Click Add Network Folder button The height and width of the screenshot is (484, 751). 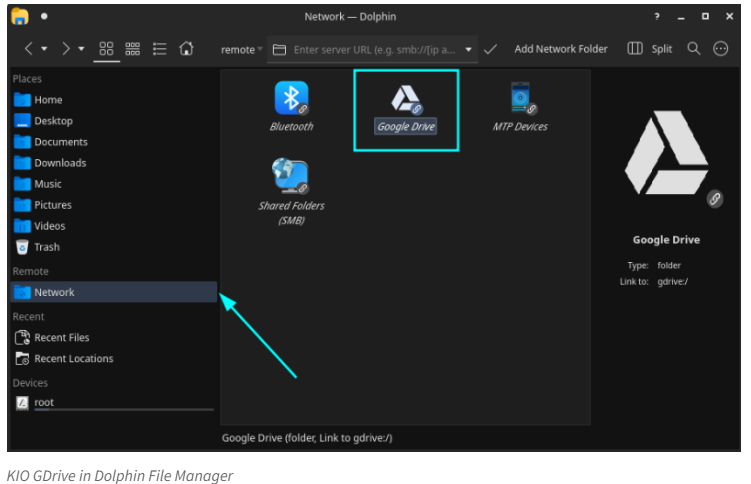coord(560,49)
